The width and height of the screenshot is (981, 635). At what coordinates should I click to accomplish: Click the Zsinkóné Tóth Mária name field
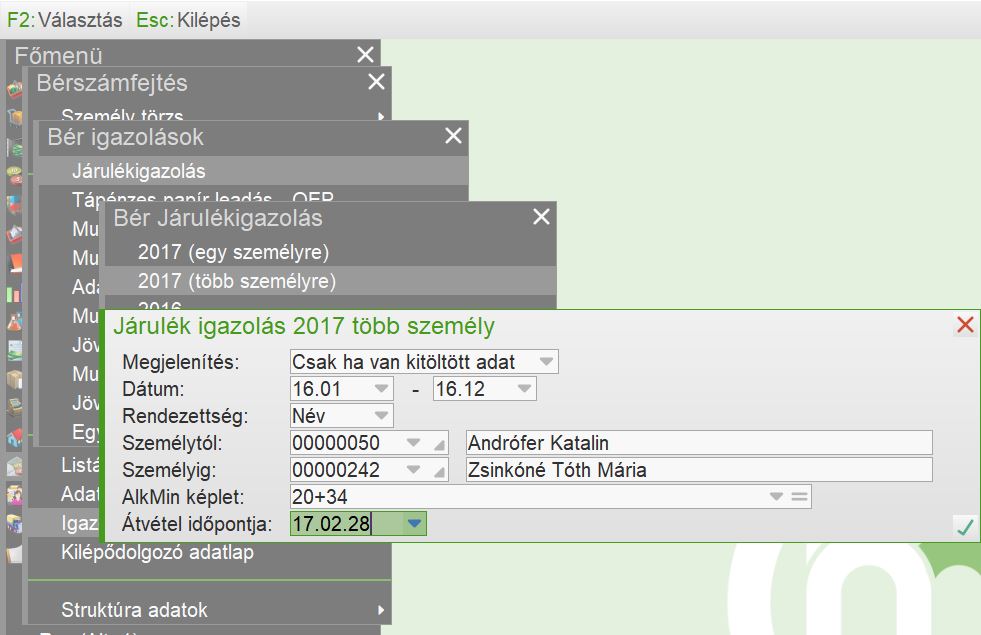(699, 470)
